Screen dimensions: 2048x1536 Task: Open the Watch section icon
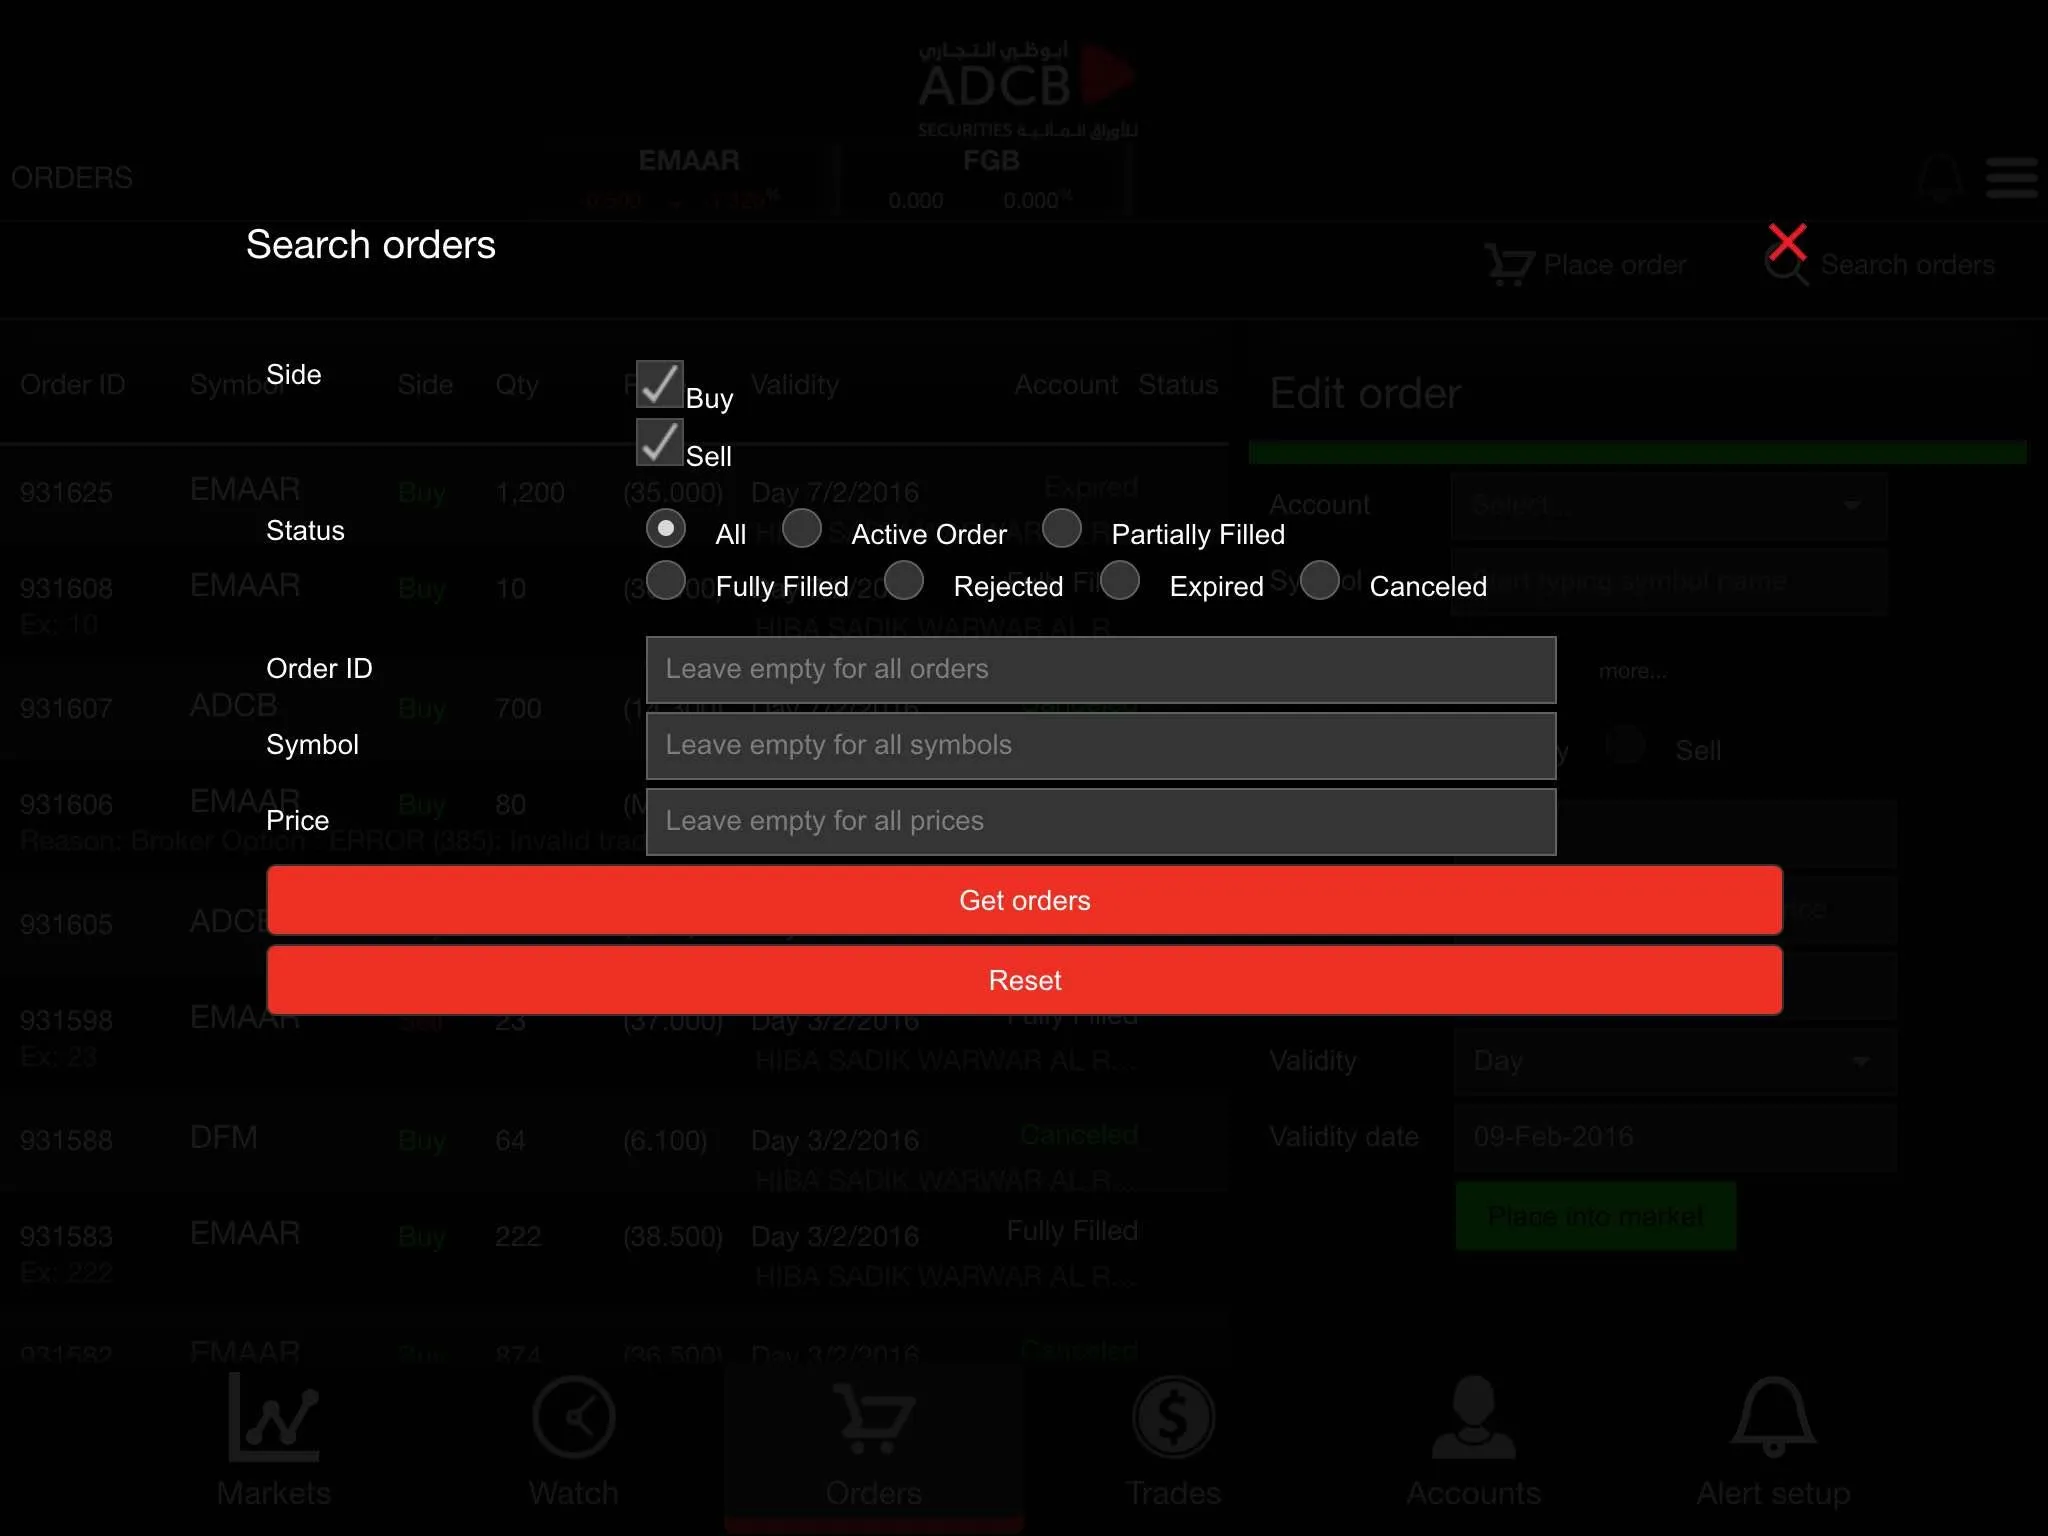coord(574,1418)
